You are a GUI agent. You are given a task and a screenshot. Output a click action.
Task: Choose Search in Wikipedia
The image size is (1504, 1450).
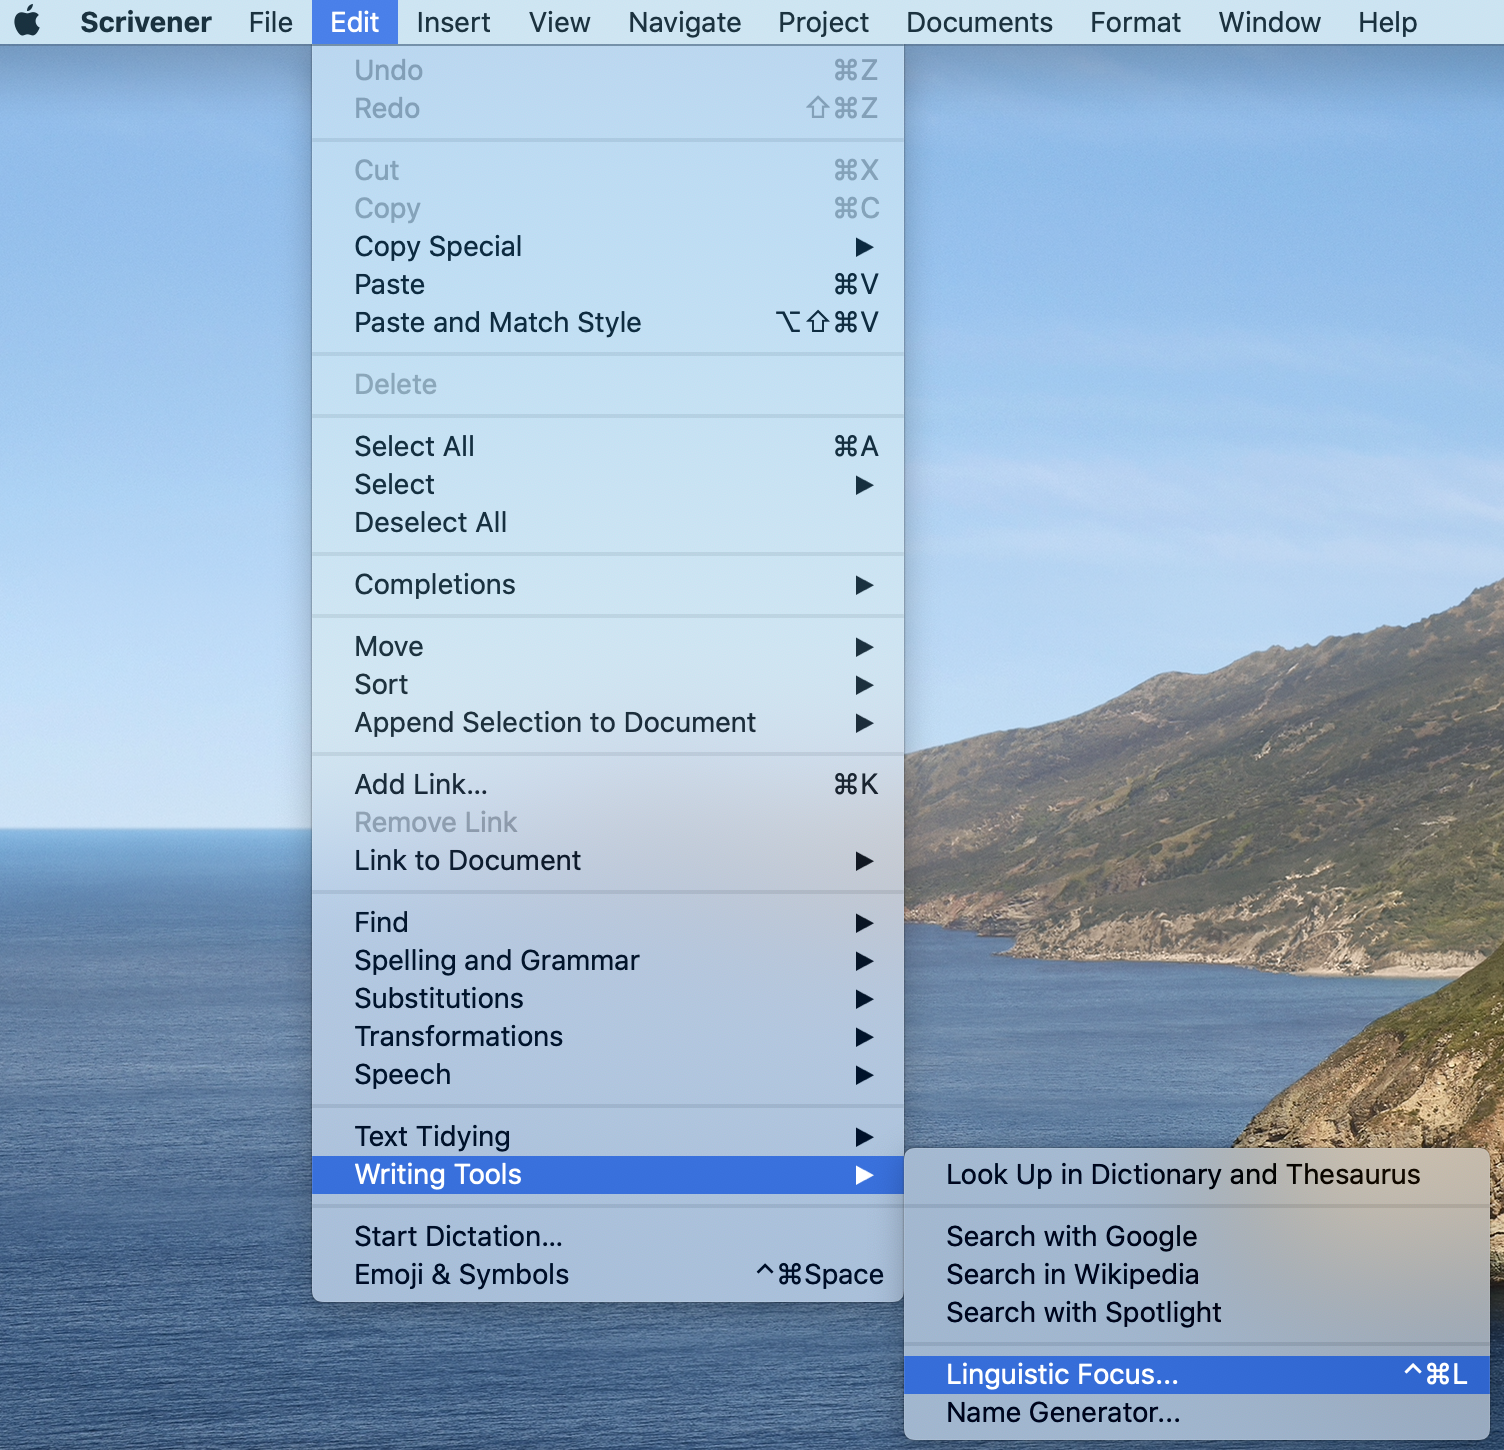1197,1275
